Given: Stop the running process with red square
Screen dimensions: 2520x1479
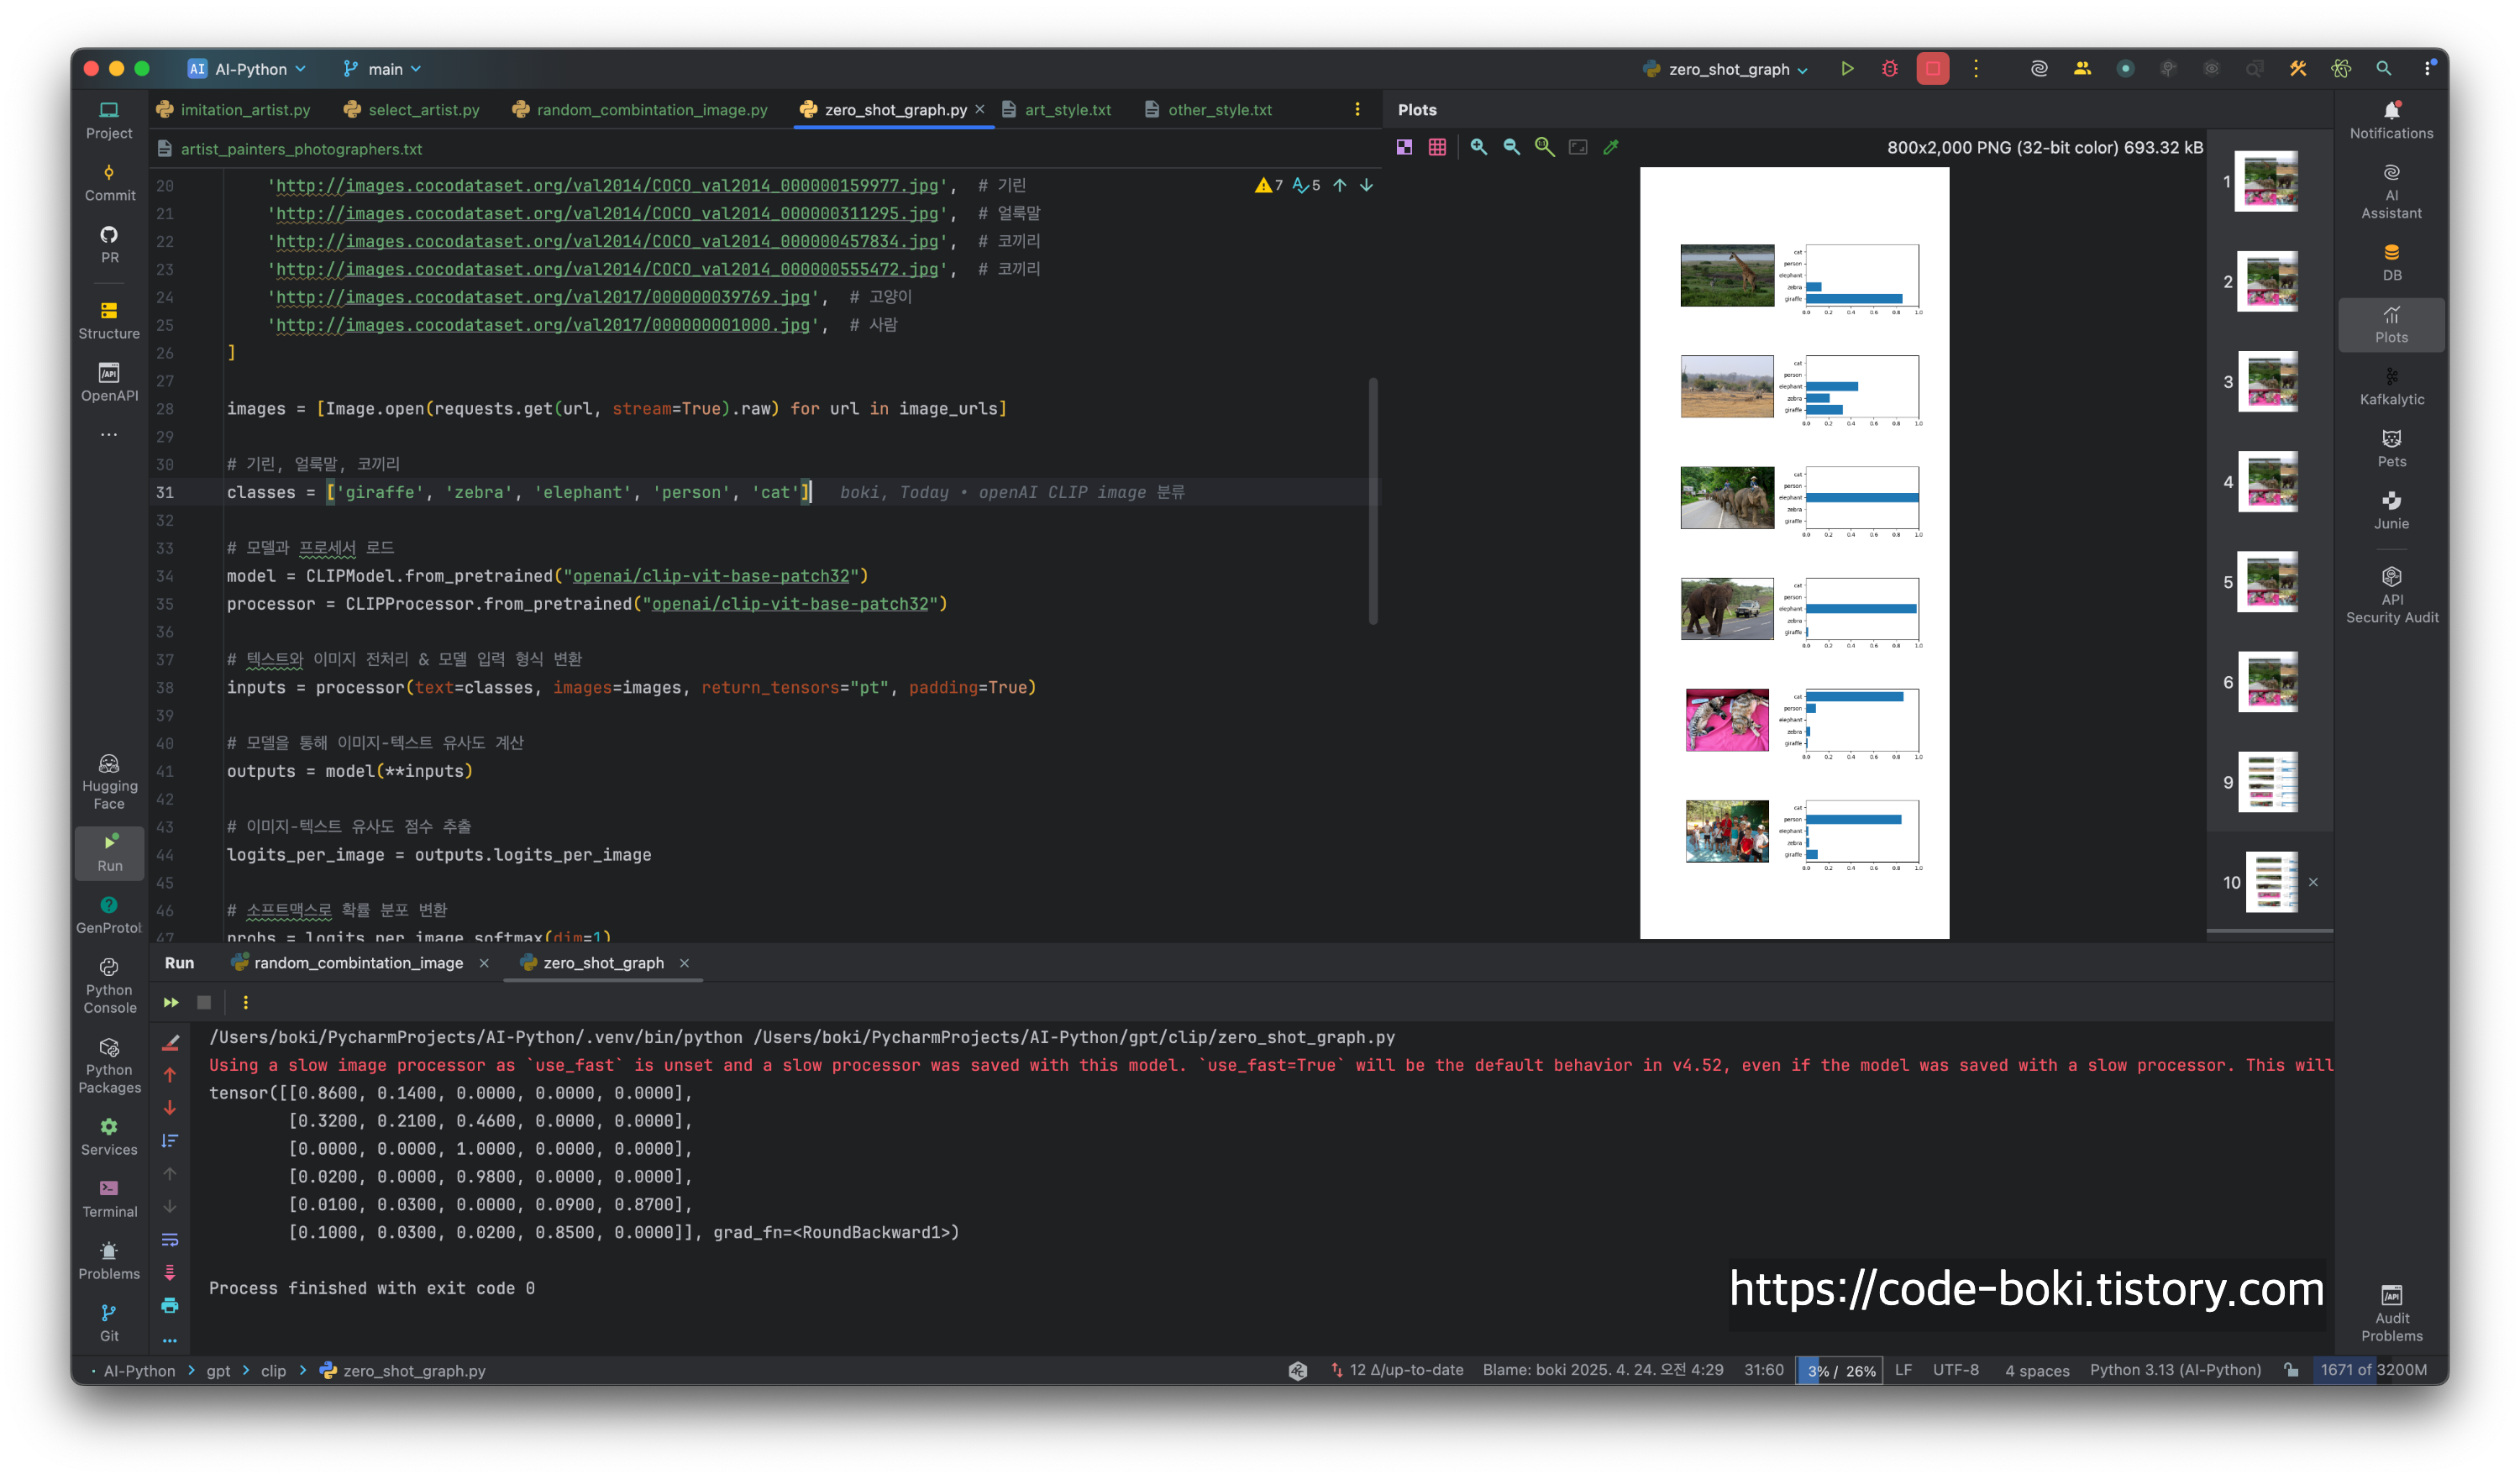Looking at the screenshot, I should point(1932,69).
